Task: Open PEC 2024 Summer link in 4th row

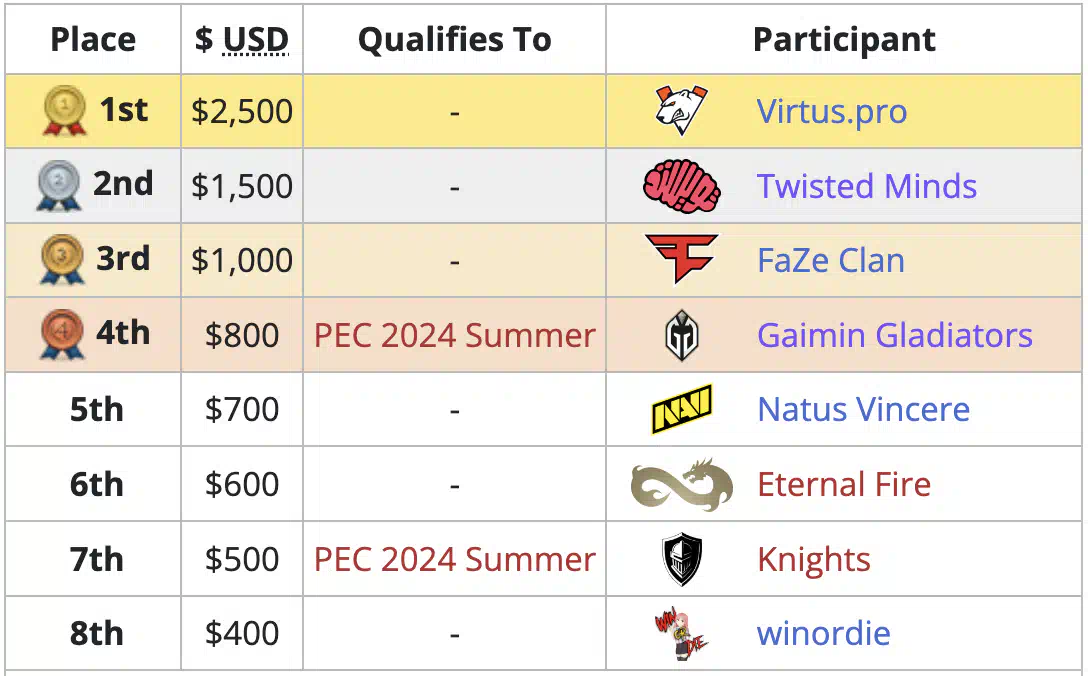Action: pos(454,336)
